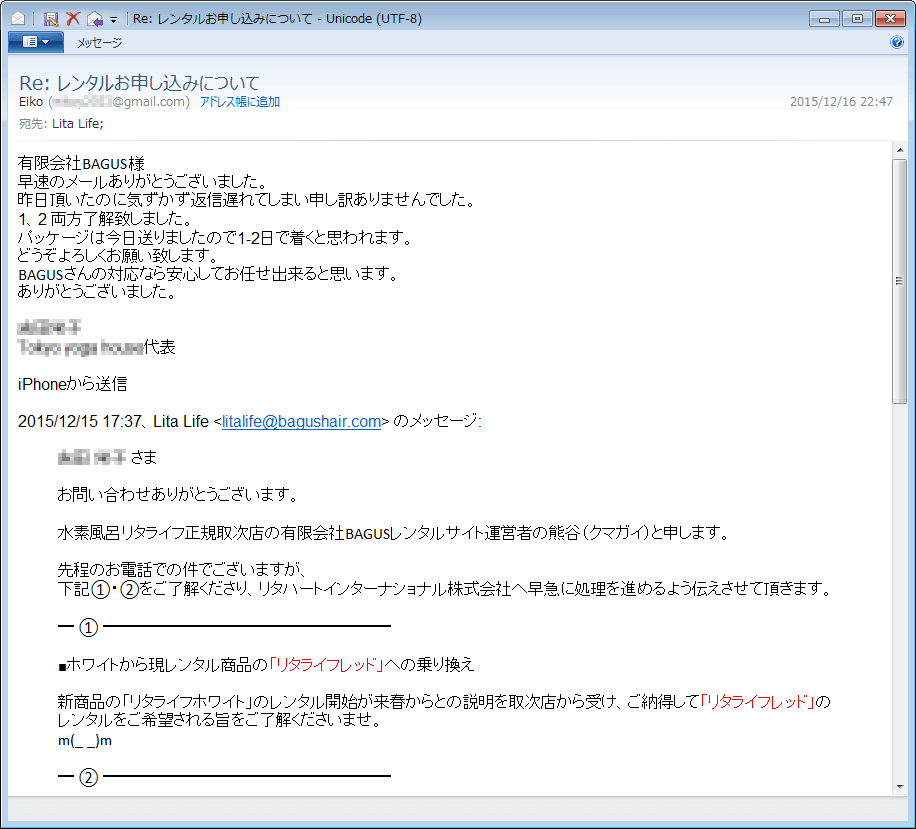Click the envelope icon in the title bar

[18, 19]
